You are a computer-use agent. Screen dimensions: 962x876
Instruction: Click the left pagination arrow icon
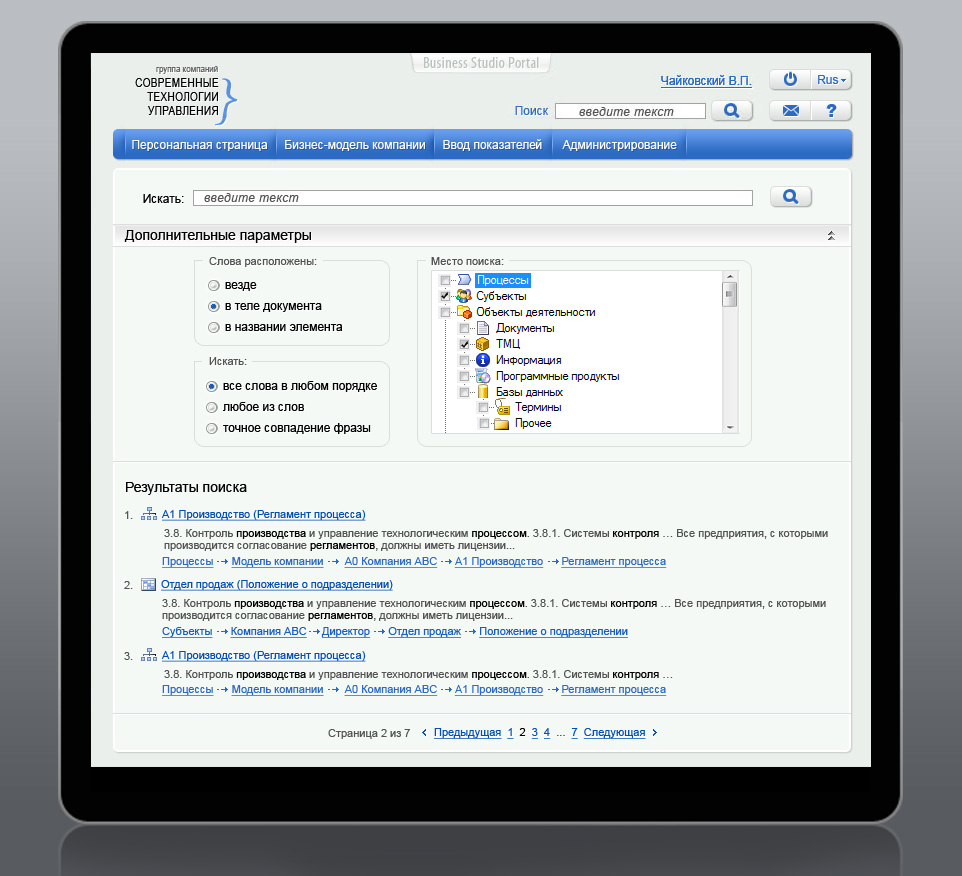coord(424,732)
